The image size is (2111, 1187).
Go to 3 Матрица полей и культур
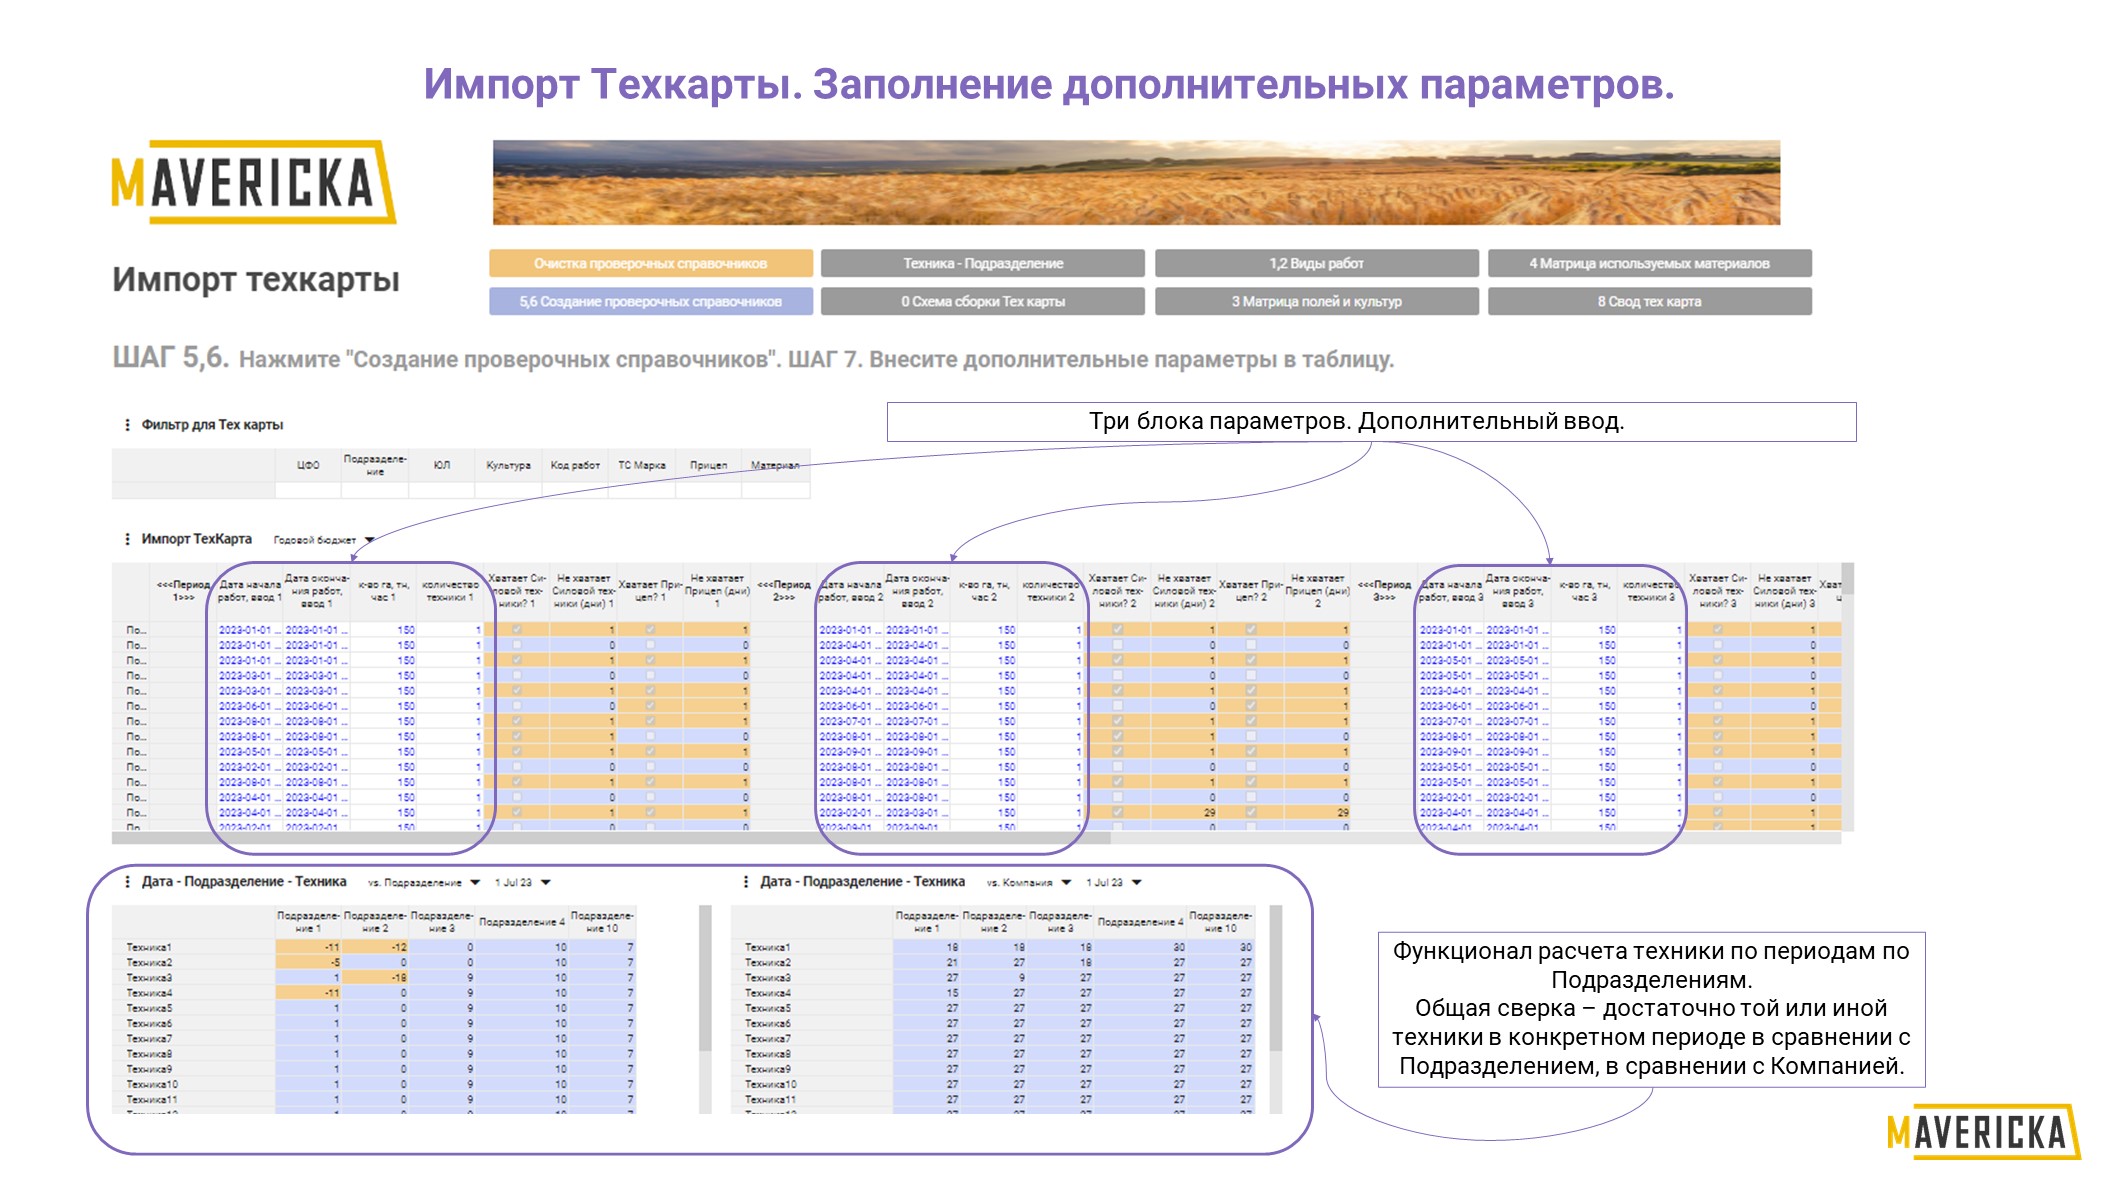[1316, 301]
